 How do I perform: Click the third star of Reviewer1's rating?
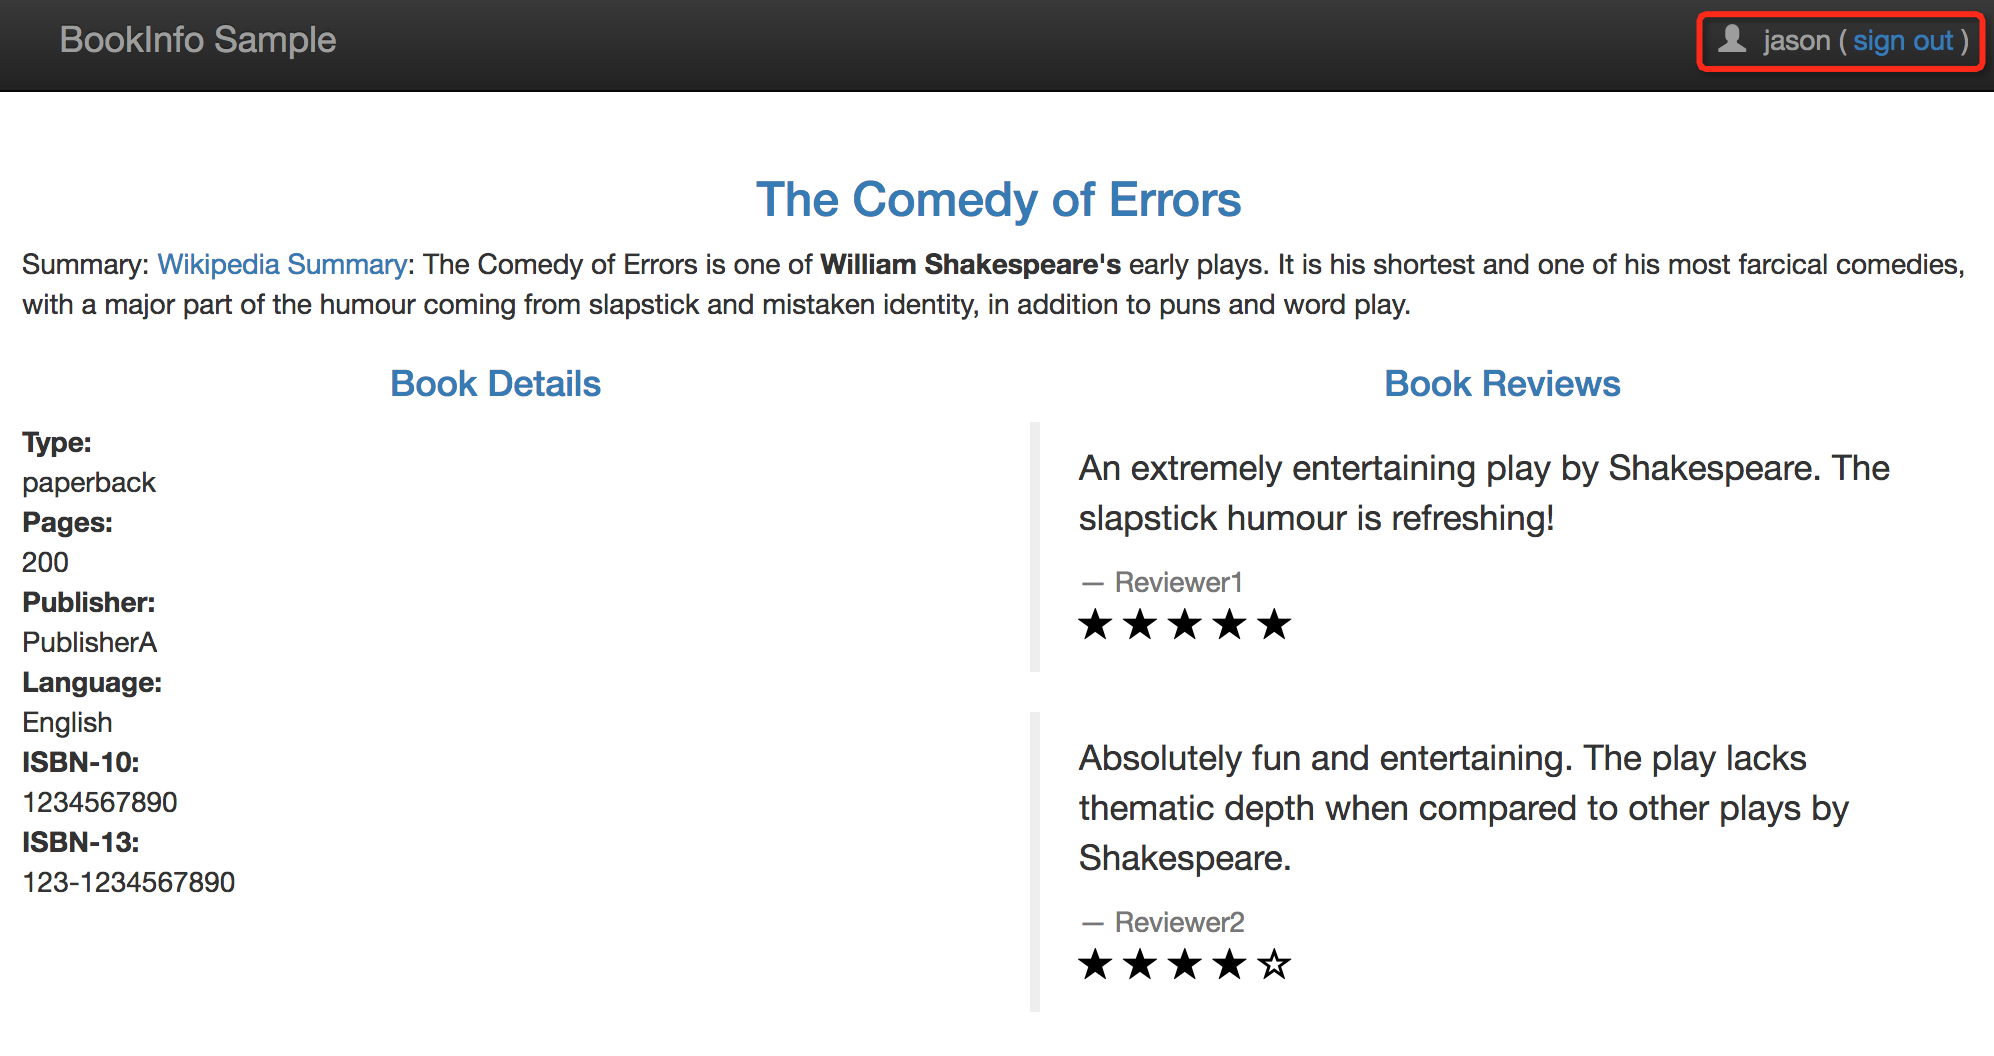pyautogui.click(x=1185, y=625)
